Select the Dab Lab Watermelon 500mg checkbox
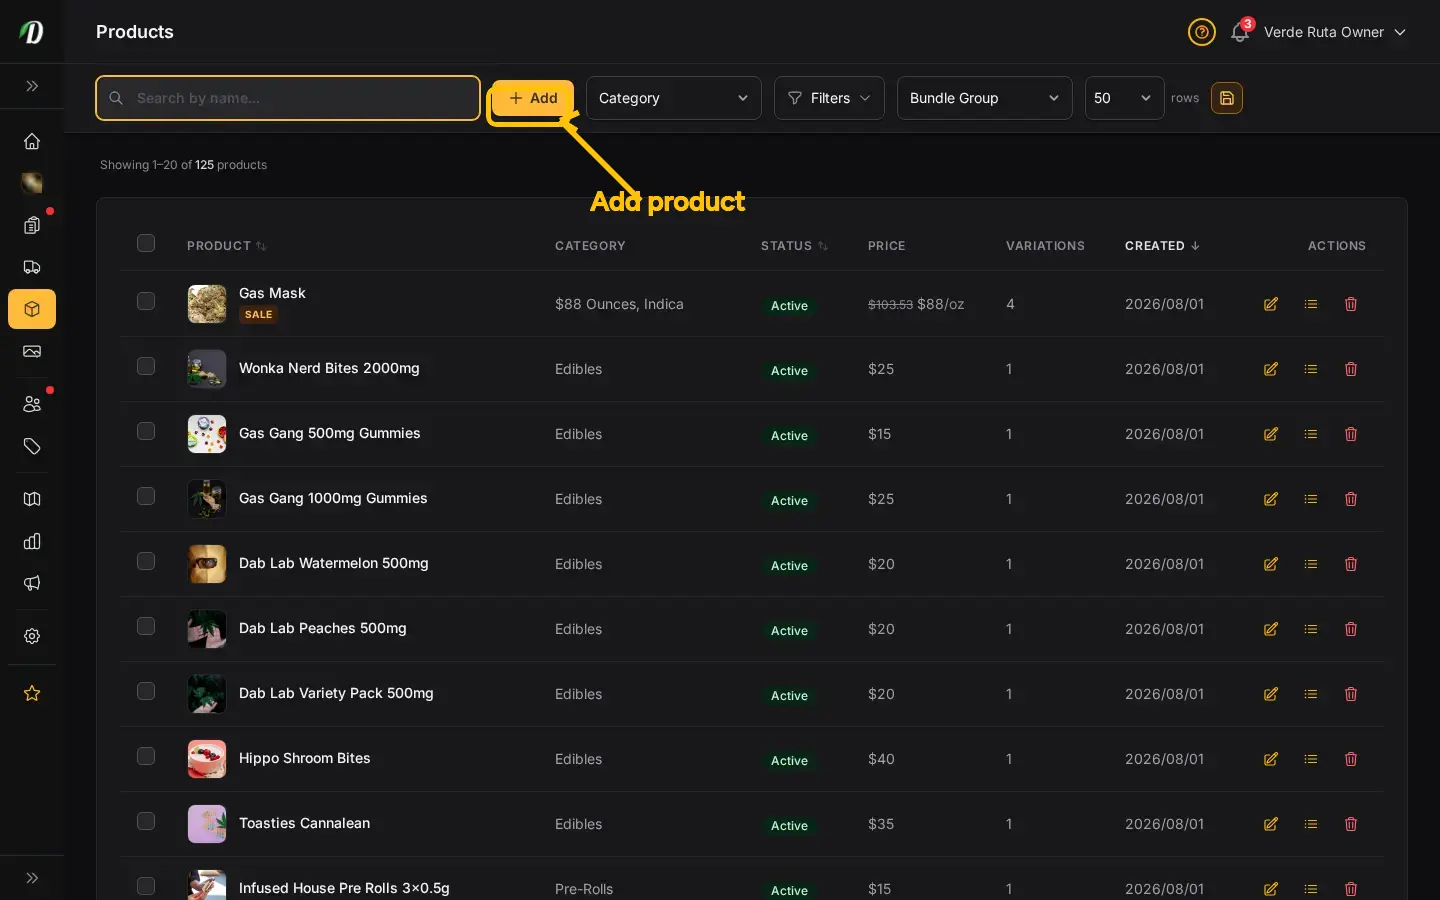This screenshot has height=900, width=1440. (x=146, y=561)
